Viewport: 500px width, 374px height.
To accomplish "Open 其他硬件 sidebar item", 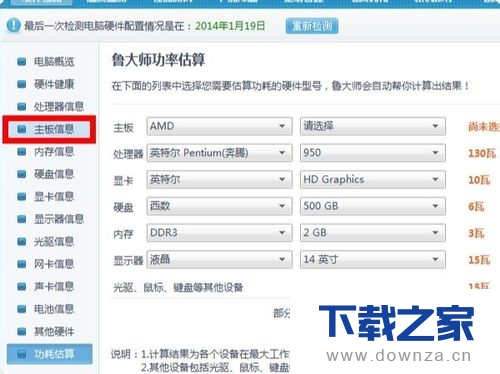I will coord(54,331).
